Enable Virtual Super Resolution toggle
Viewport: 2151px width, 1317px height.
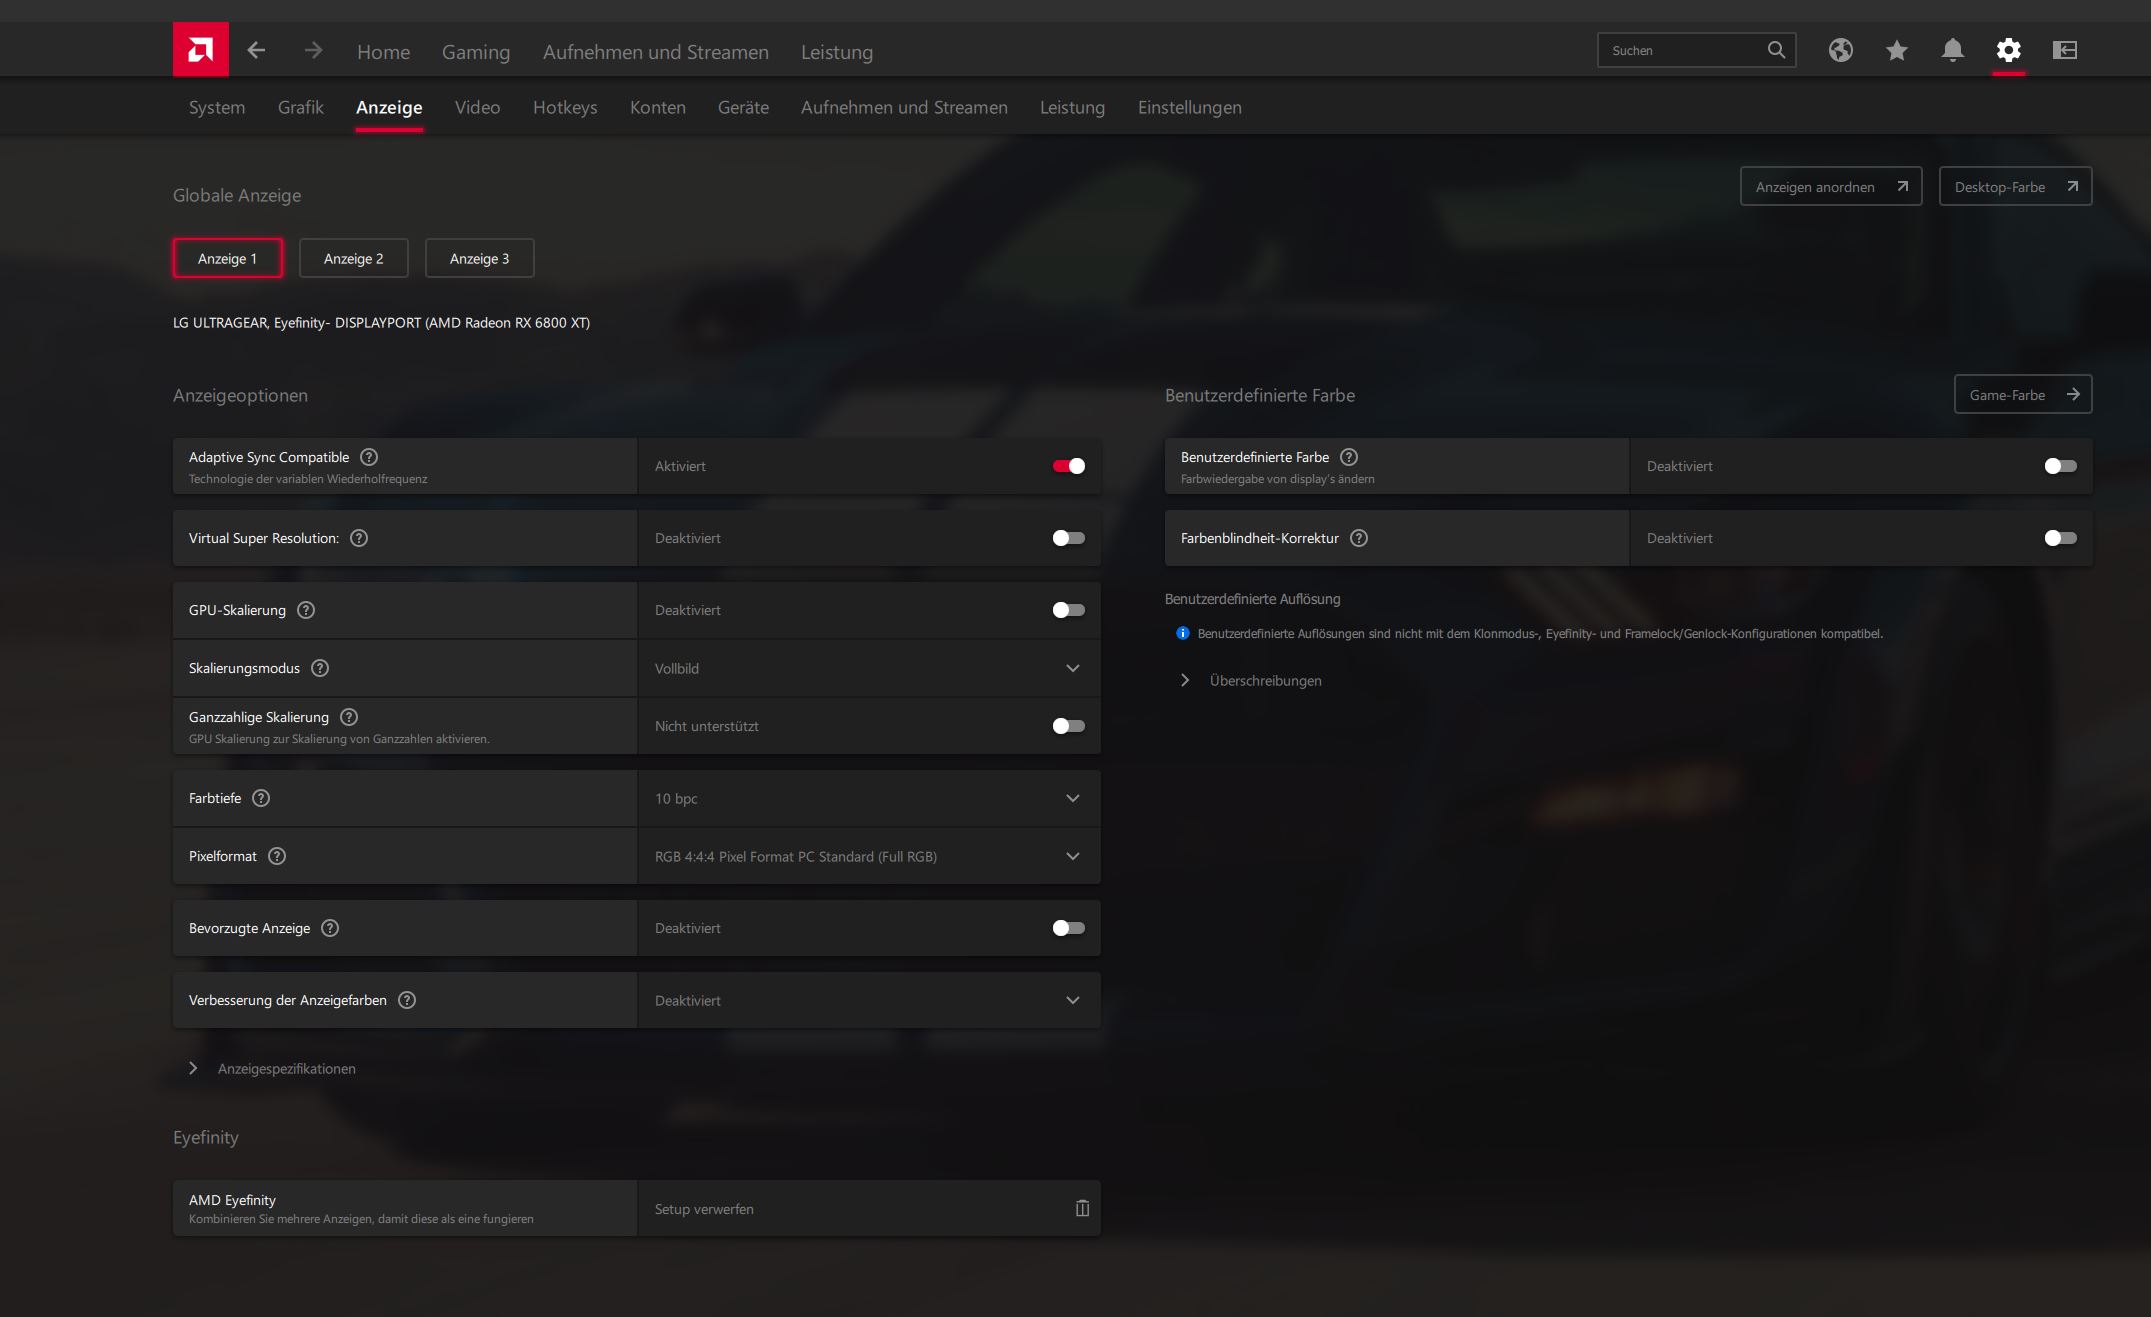(x=1068, y=538)
